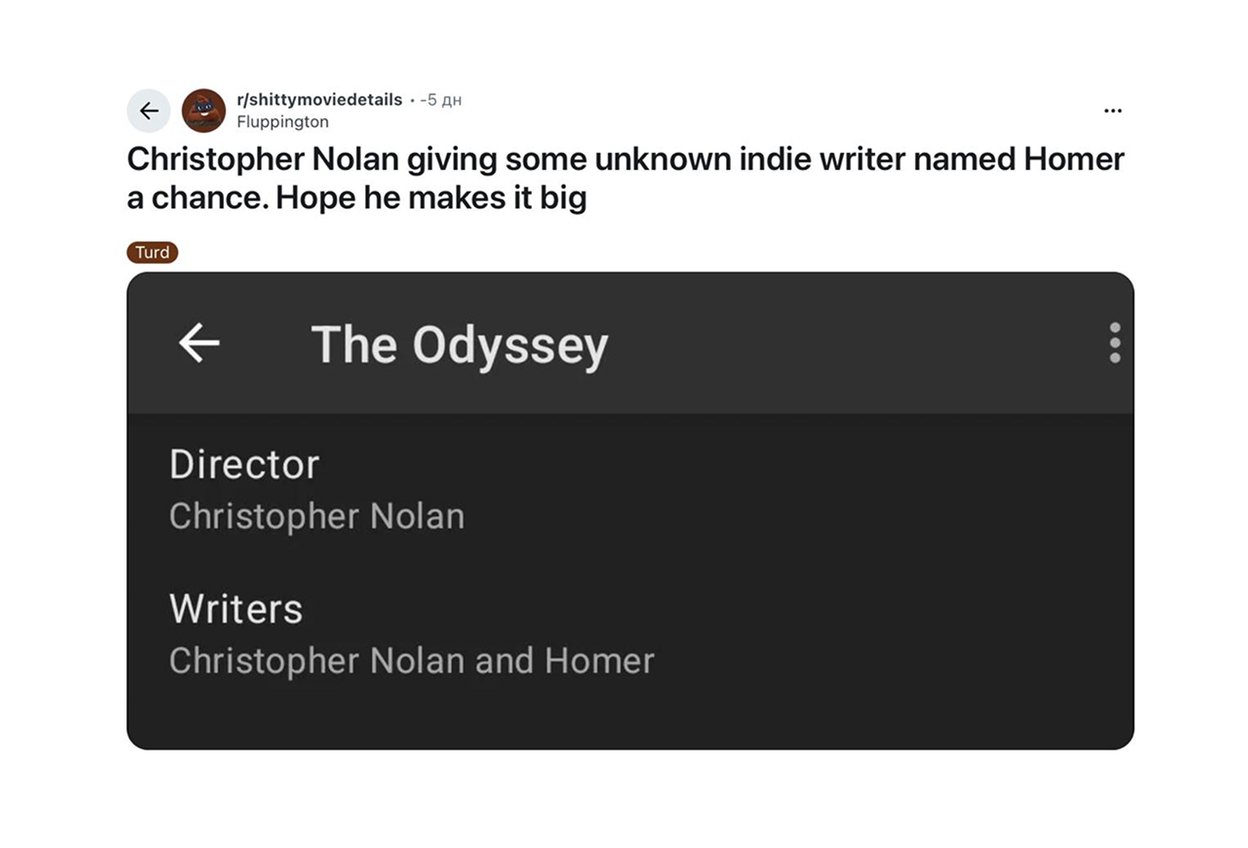This screenshot has width=1248, height=848.
Task: Select Christopher Nolan under Director
Action: [x=317, y=516]
